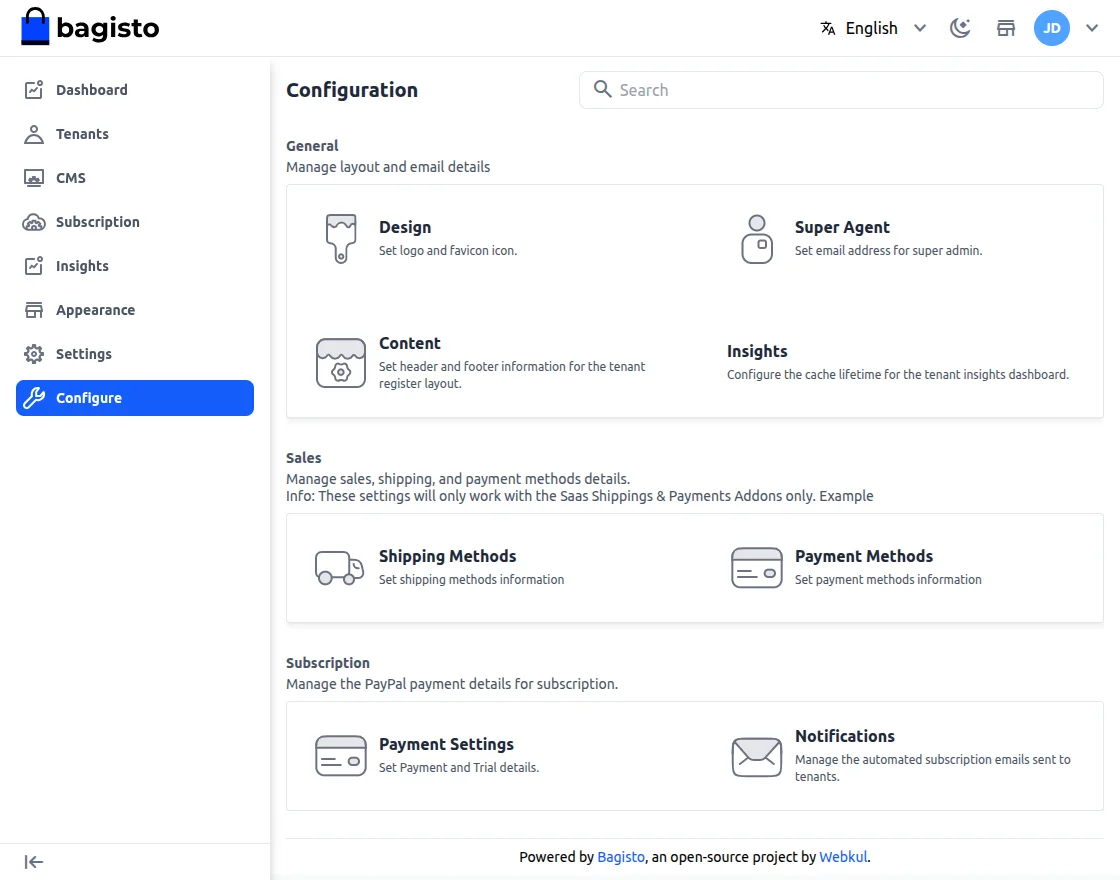
Task: Click the Super Agent person icon
Action: tap(757, 239)
